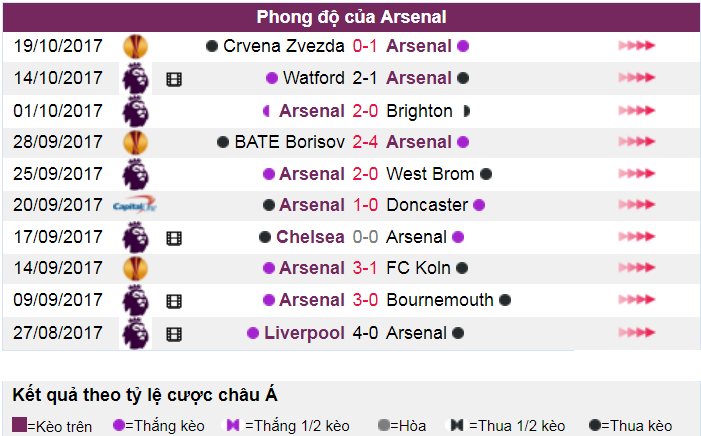701x436 pixels.
Task: Open details arrows for Liverpool 4-0 Arsenal
Action: pyautogui.click(x=637, y=332)
